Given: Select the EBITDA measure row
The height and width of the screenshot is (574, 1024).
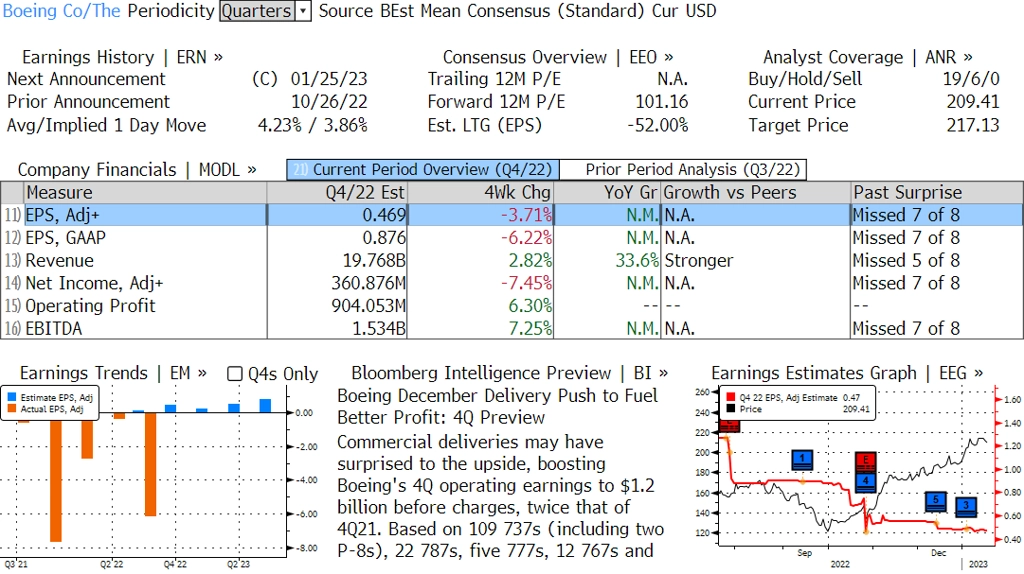Looking at the screenshot, I should (512, 328).
